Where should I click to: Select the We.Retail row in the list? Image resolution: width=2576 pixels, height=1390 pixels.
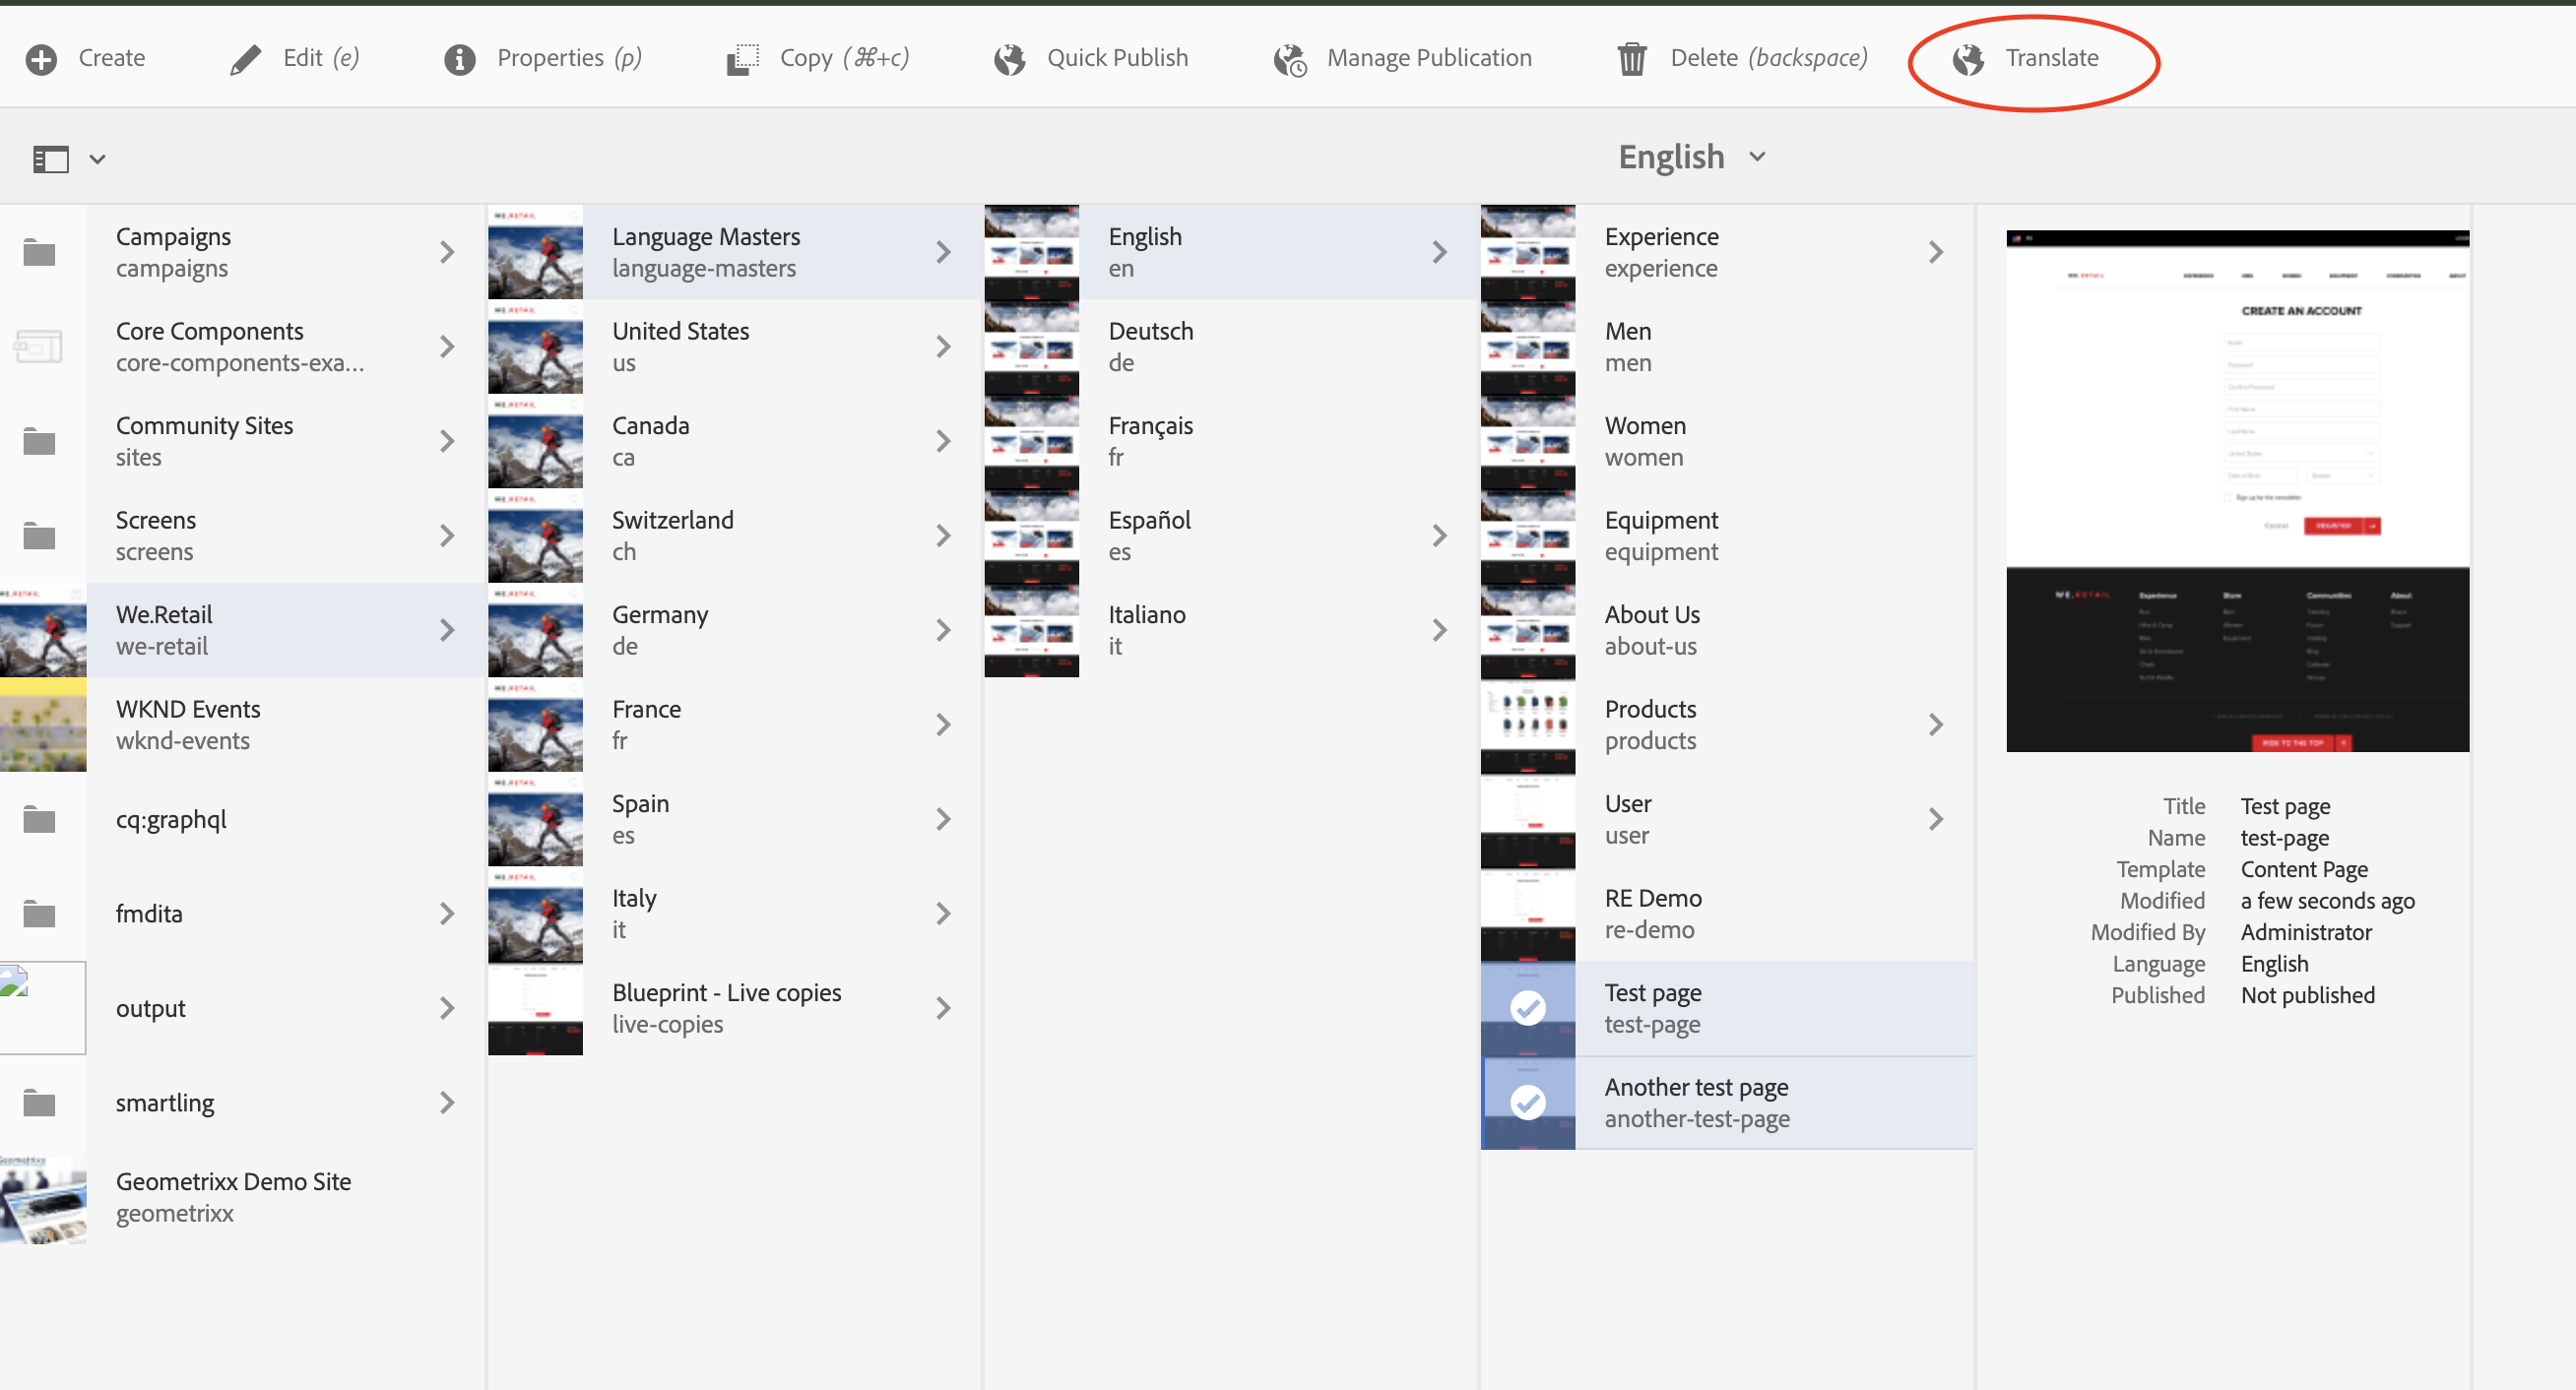point(250,629)
